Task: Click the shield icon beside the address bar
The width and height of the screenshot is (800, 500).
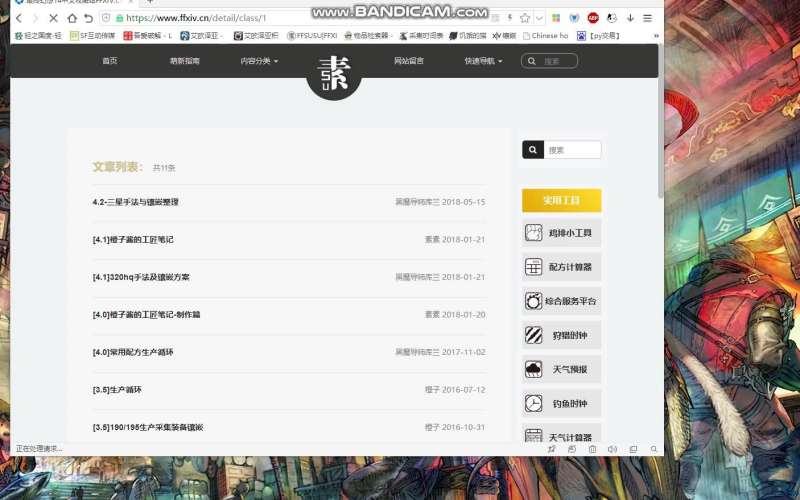Action: pos(106,18)
